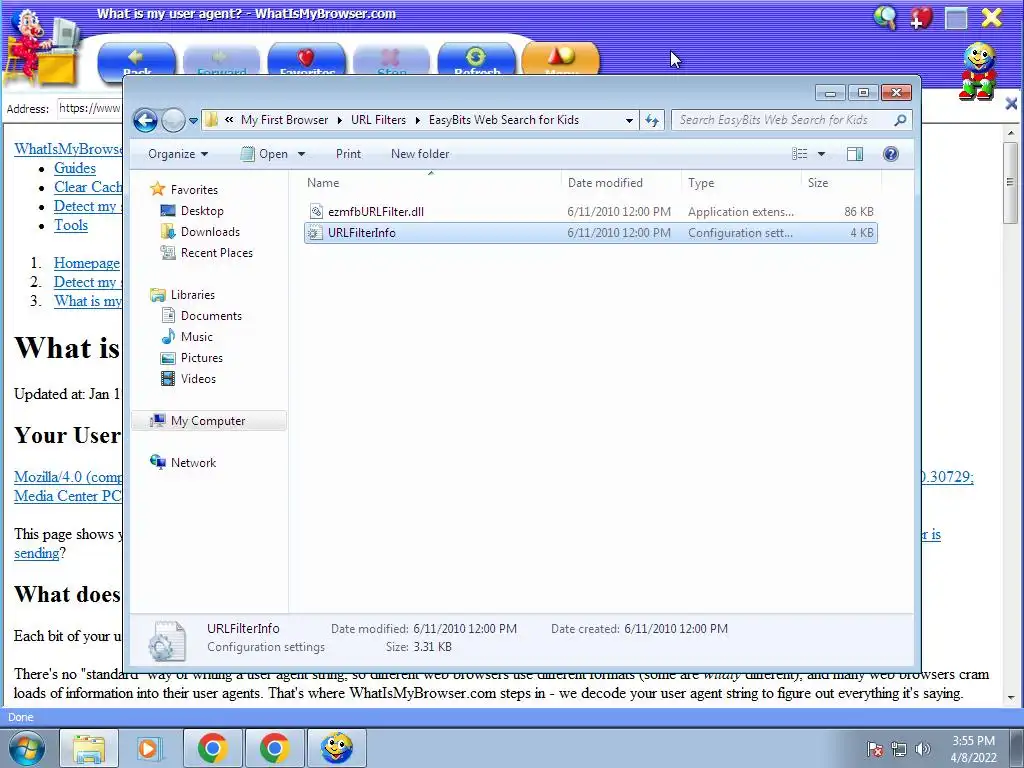Click the smiley mascot icon below title bar
The image size is (1024, 768).
(x=978, y=71)
